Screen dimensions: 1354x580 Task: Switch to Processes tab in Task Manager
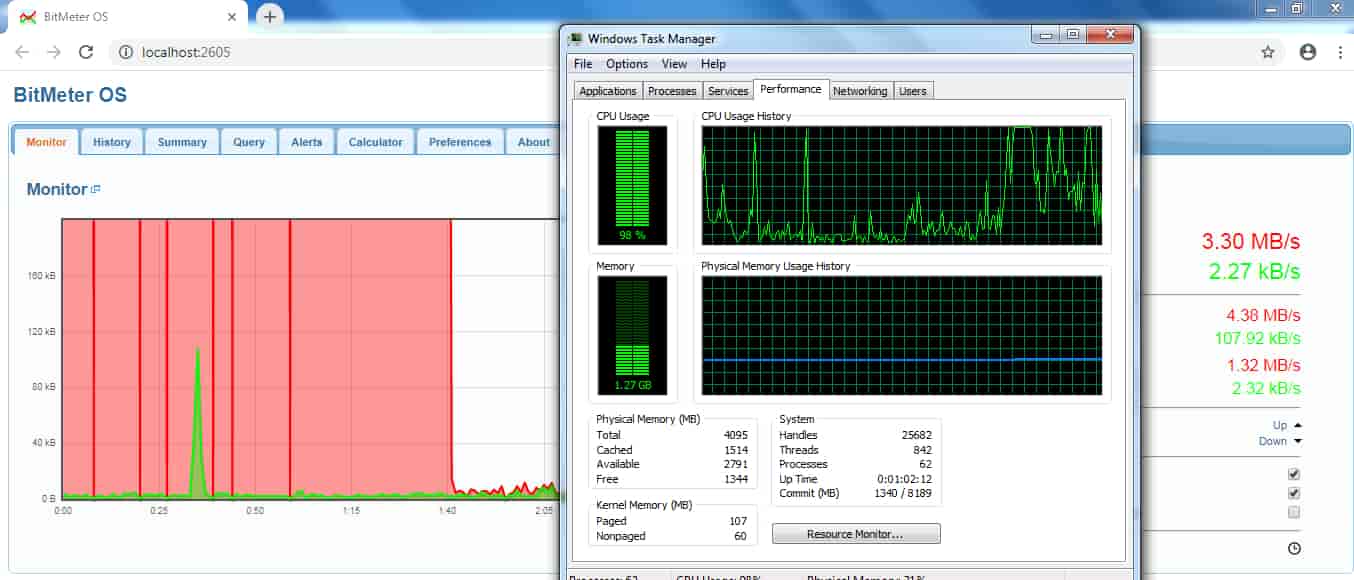tap(672, 91)
